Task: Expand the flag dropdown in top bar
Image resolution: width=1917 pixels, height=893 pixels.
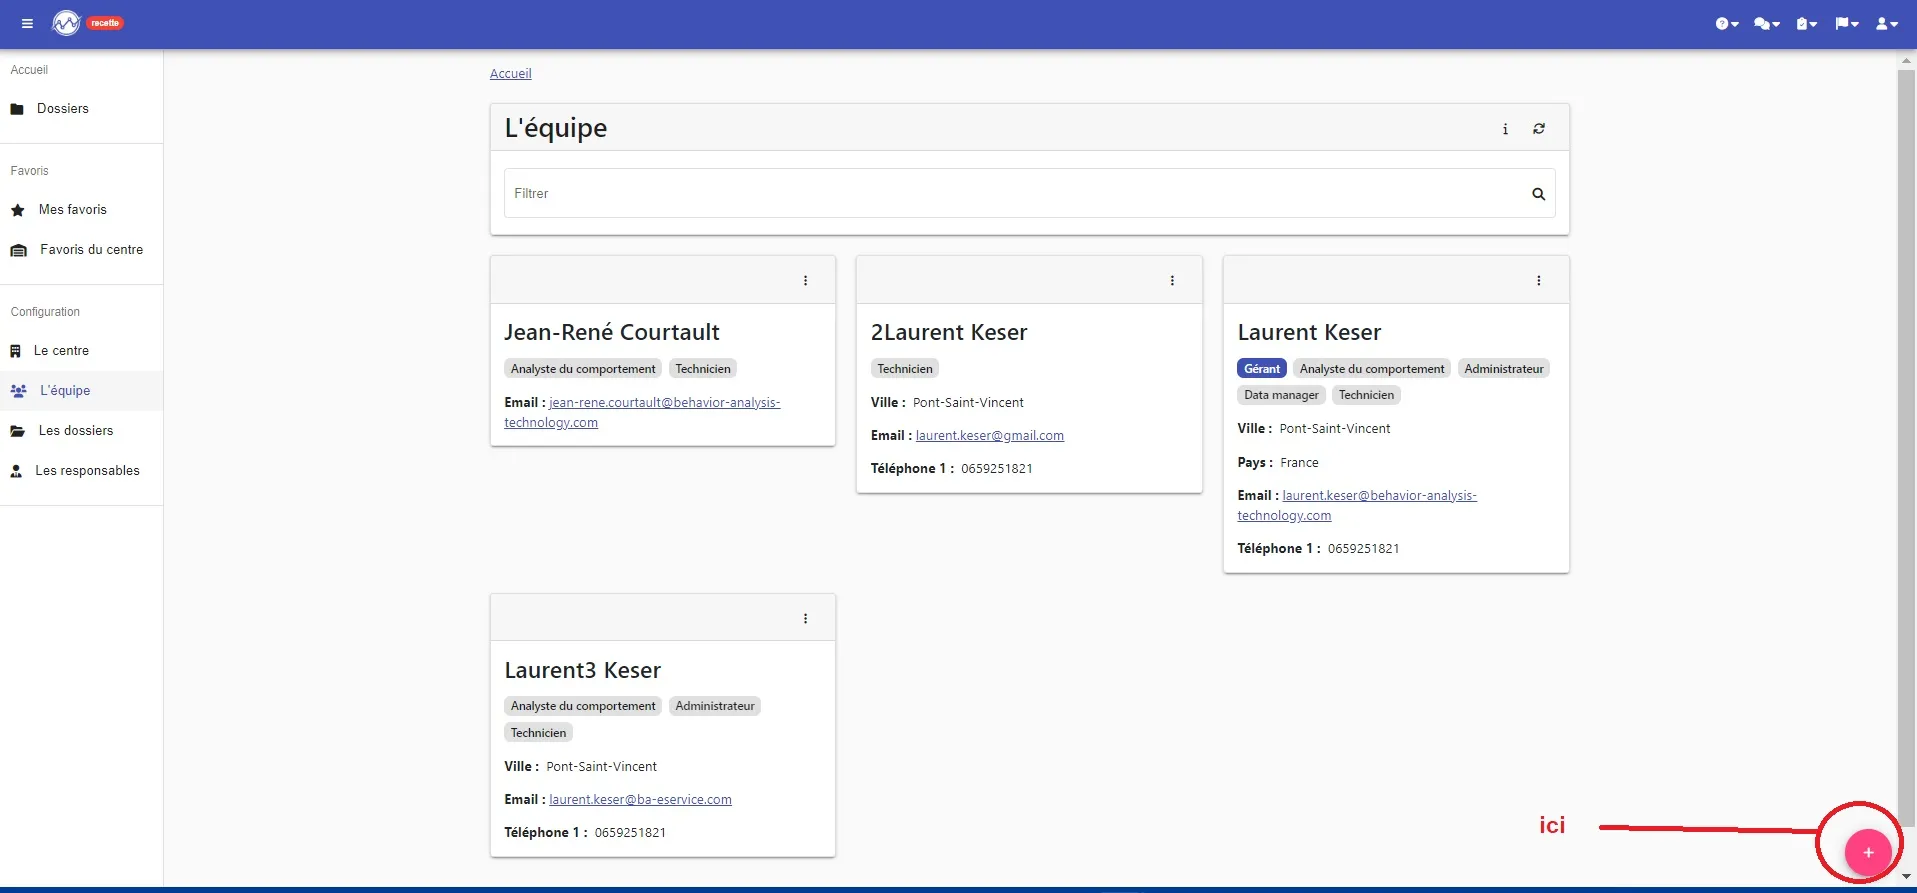Action: (1846, 23)
